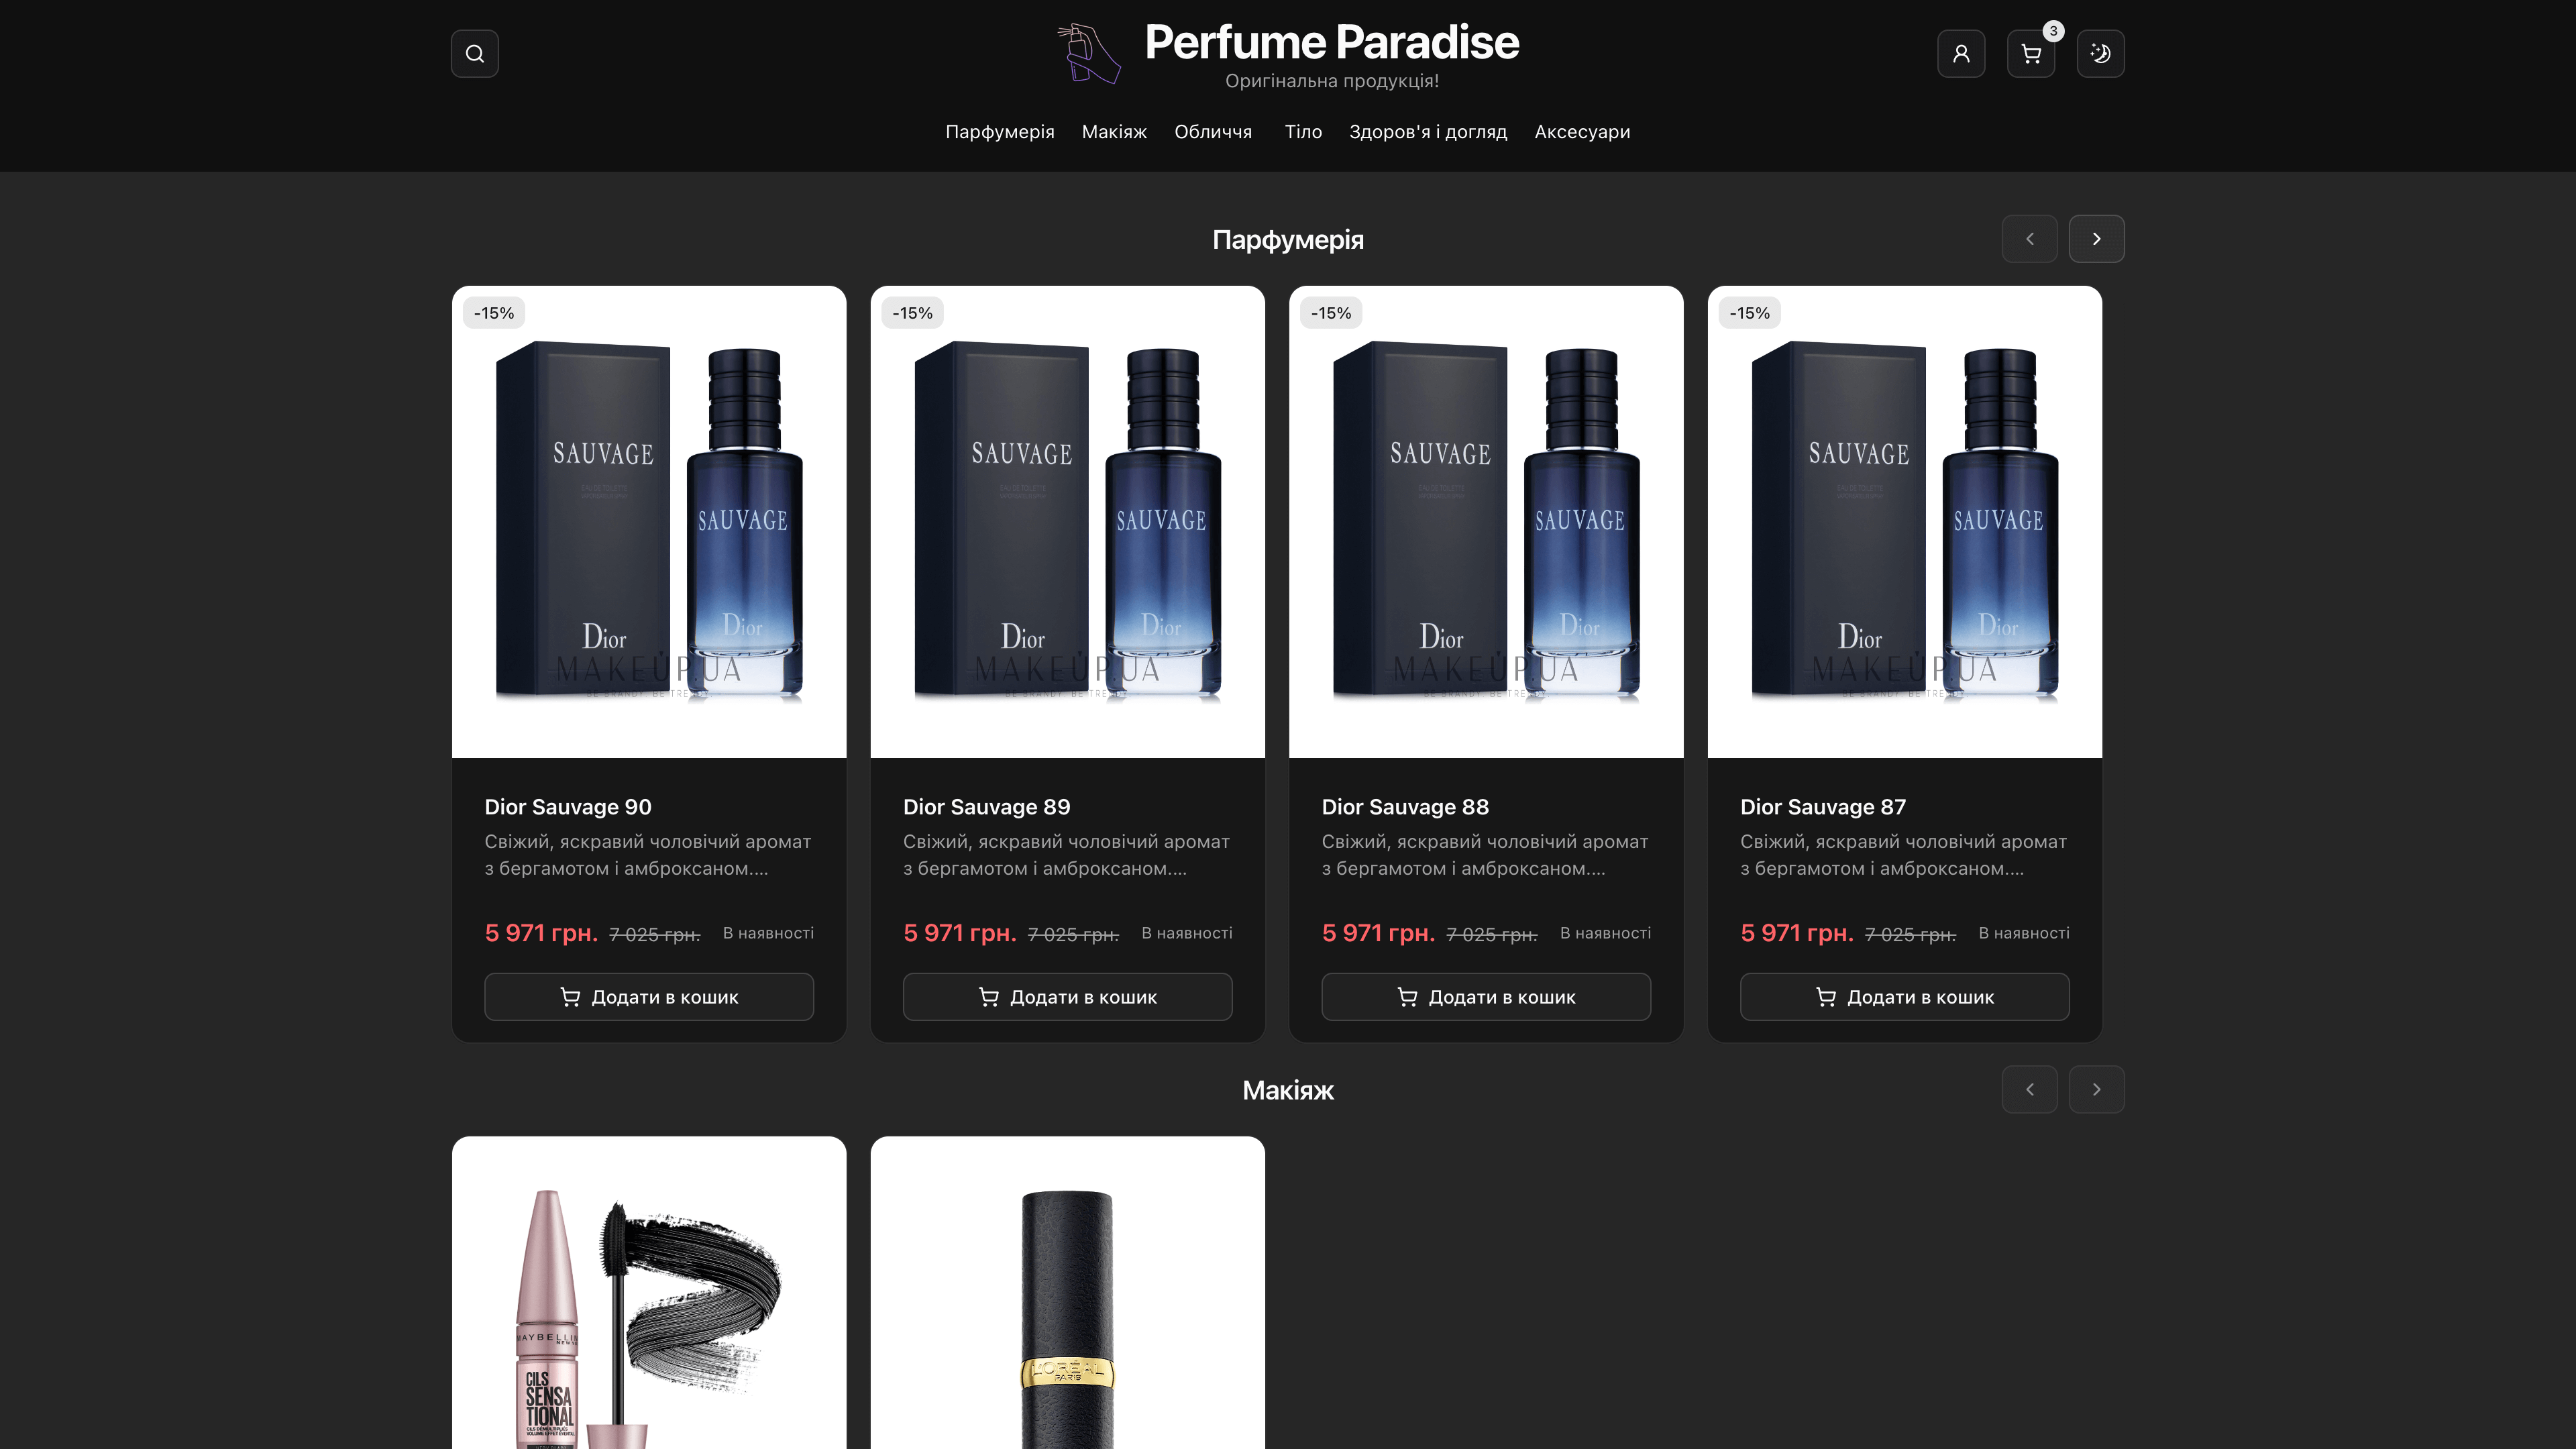This screenshot has height=1449, width=2576.
Task: Add Dior Sauvage 89 to the cart
Action: [1067, 996]
